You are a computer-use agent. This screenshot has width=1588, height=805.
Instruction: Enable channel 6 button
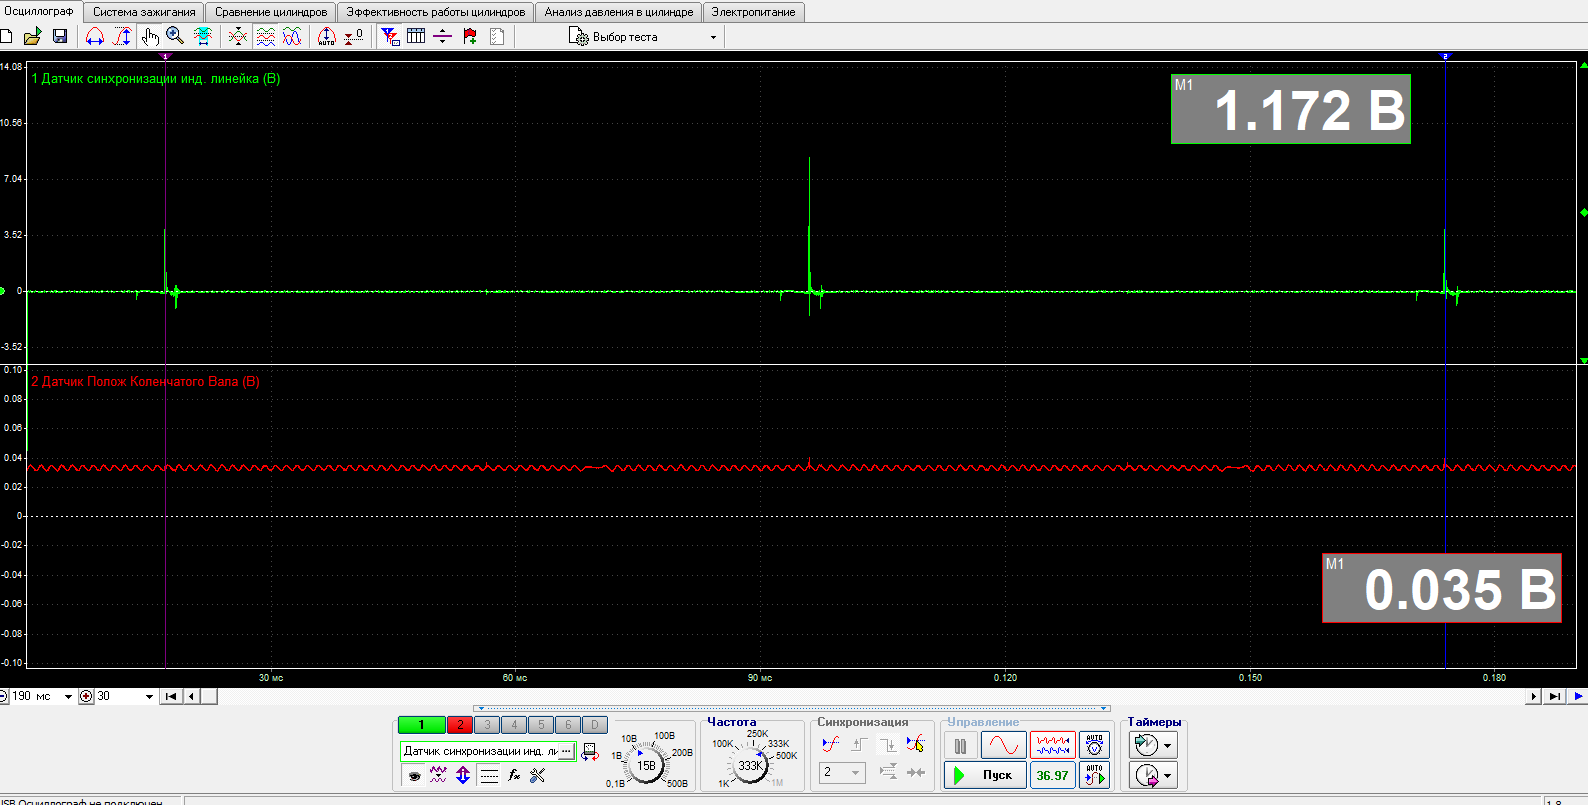click(x=568, y=725)
